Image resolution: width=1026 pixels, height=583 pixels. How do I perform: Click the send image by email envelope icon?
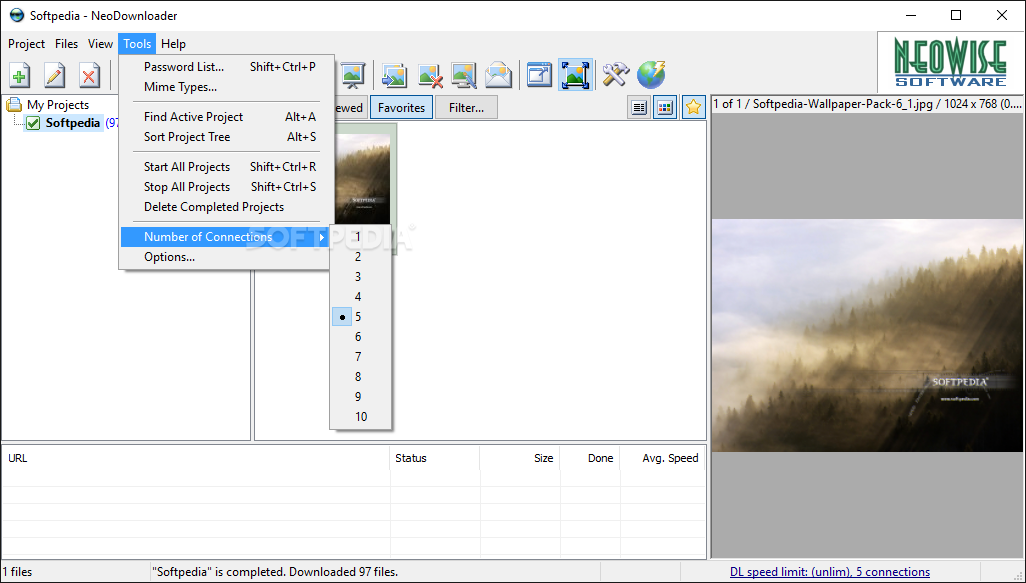click(498, 75)
